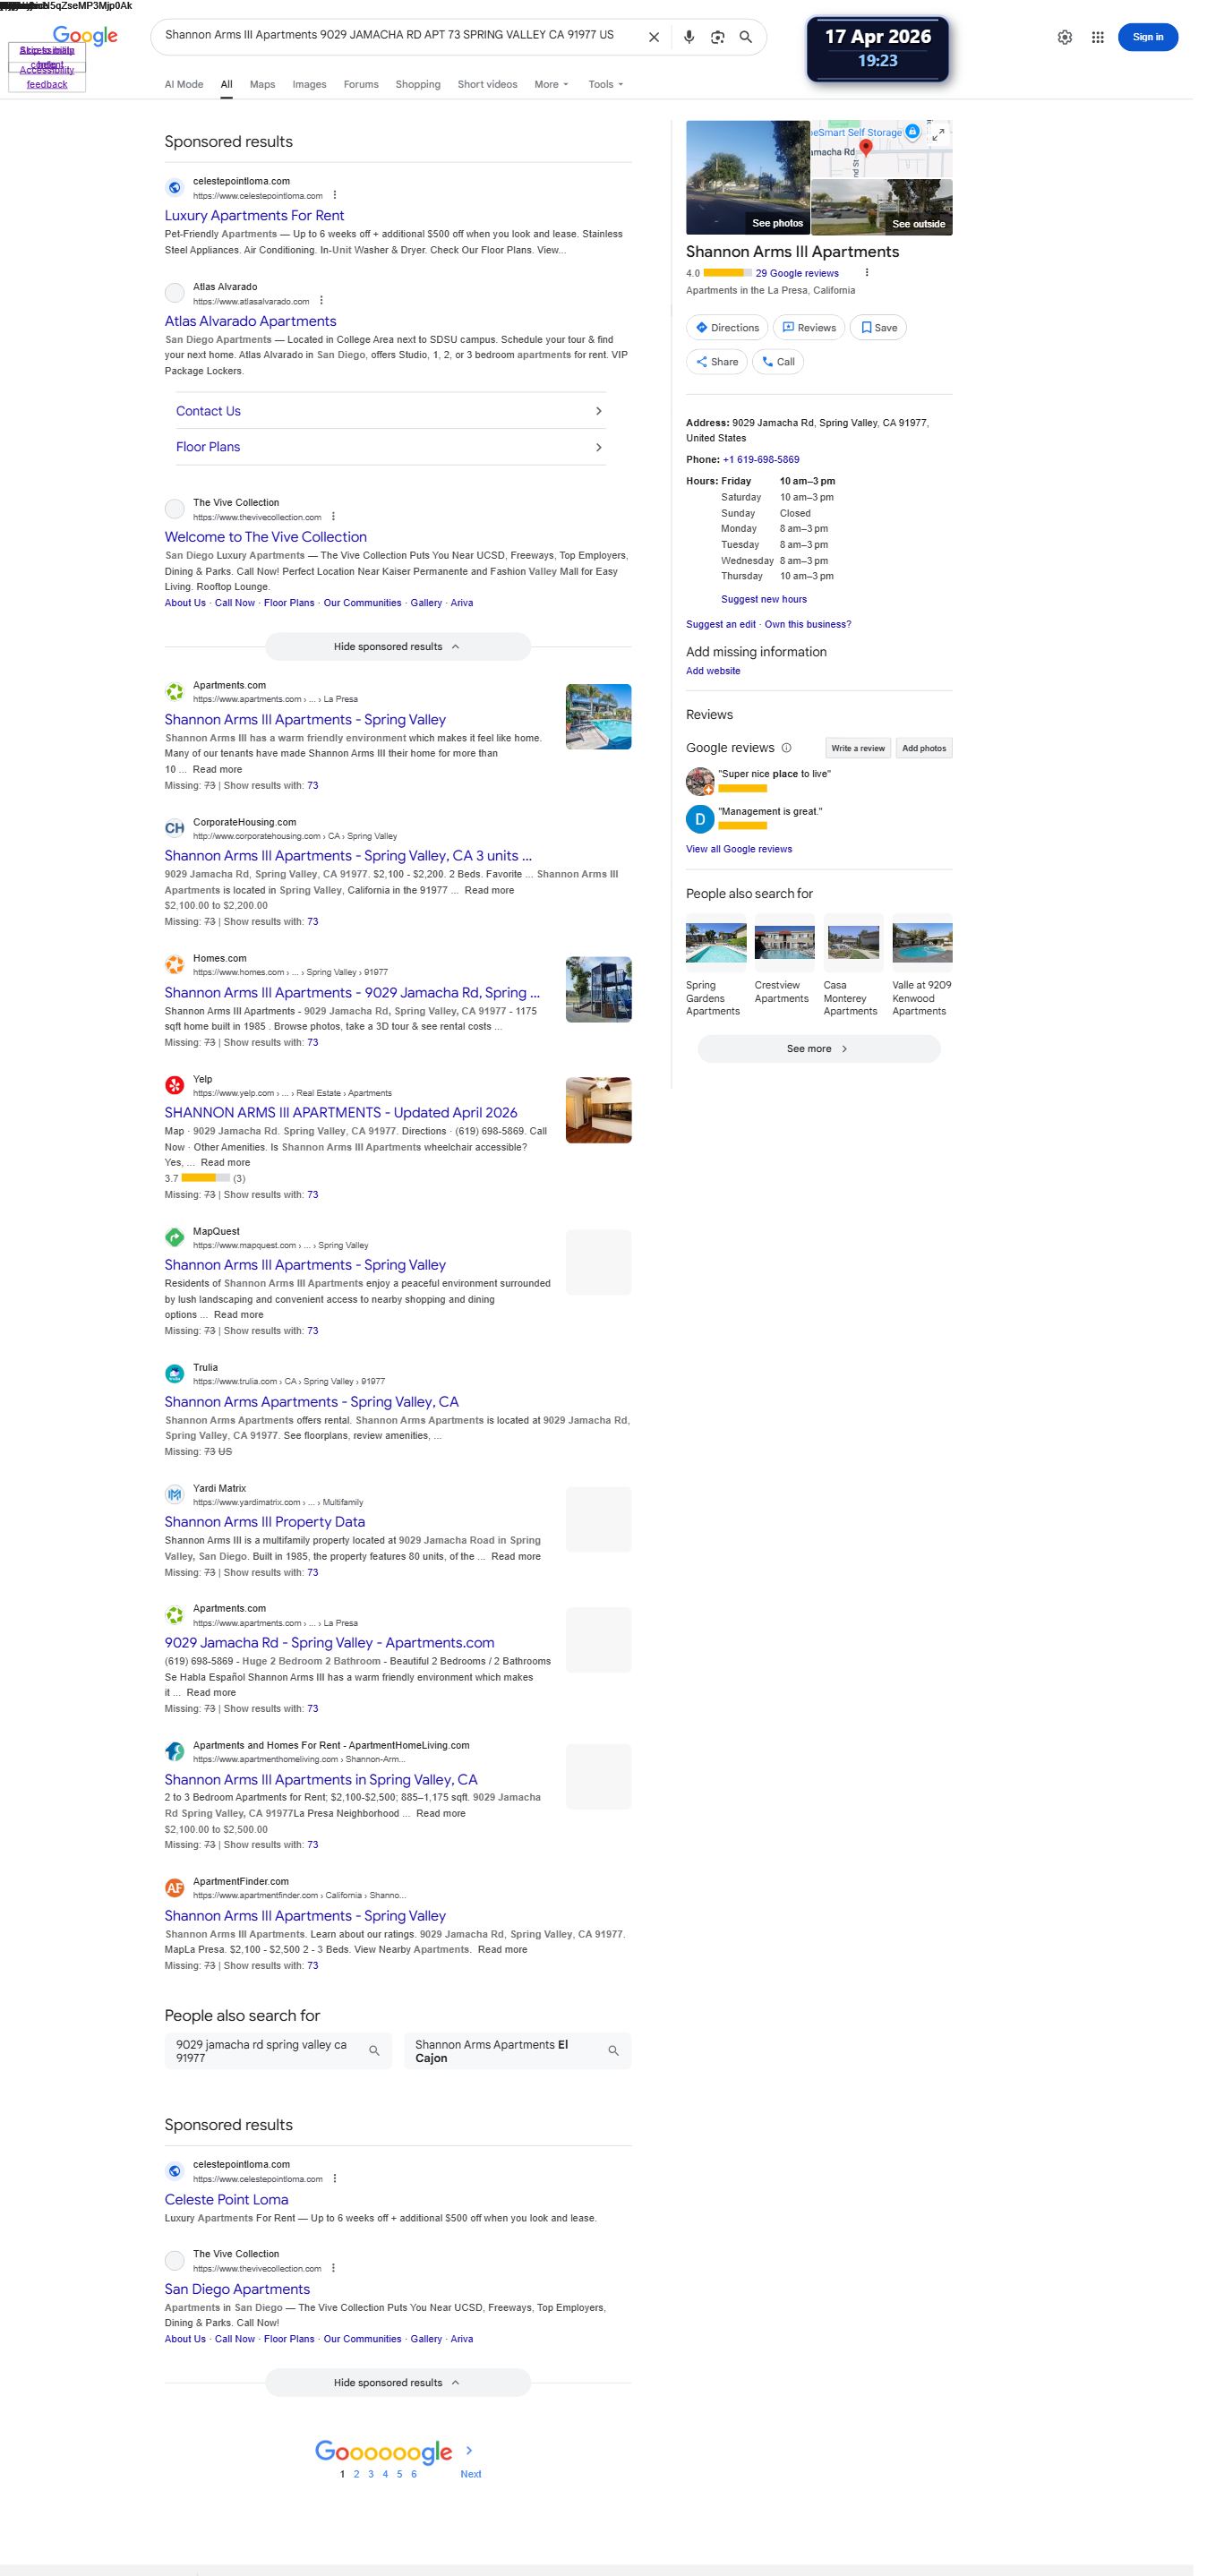Expand the Contact Us sitelink chevron
Image resolution: width=1207 pixels, height=2576 pixels.
click(599, 411)
